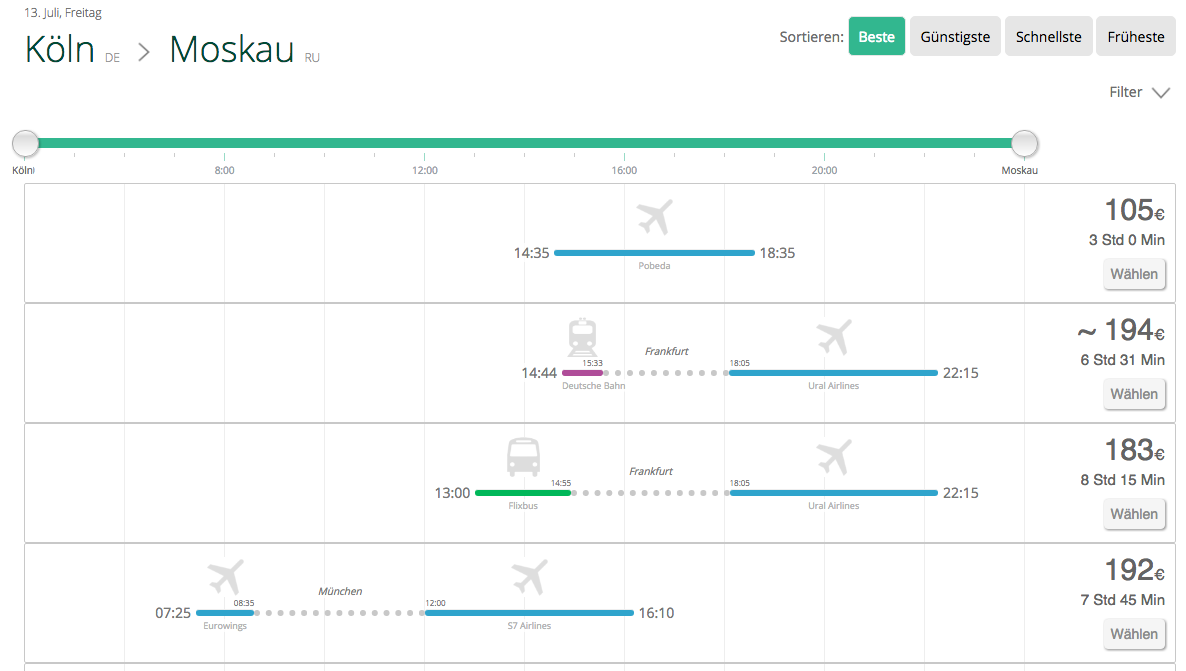Select the 192€ München connection with Wählen

click(1134, 634)
